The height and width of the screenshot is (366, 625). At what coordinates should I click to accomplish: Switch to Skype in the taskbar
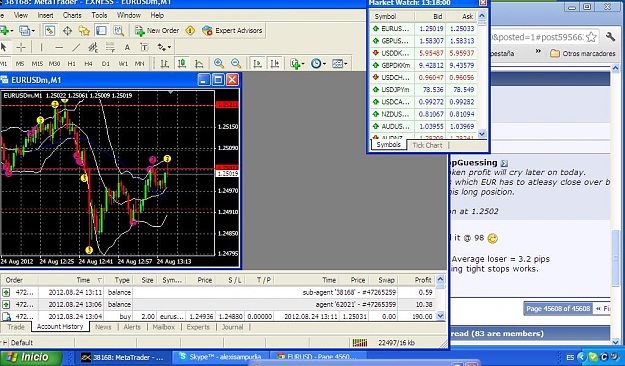(x=221, y=357)
